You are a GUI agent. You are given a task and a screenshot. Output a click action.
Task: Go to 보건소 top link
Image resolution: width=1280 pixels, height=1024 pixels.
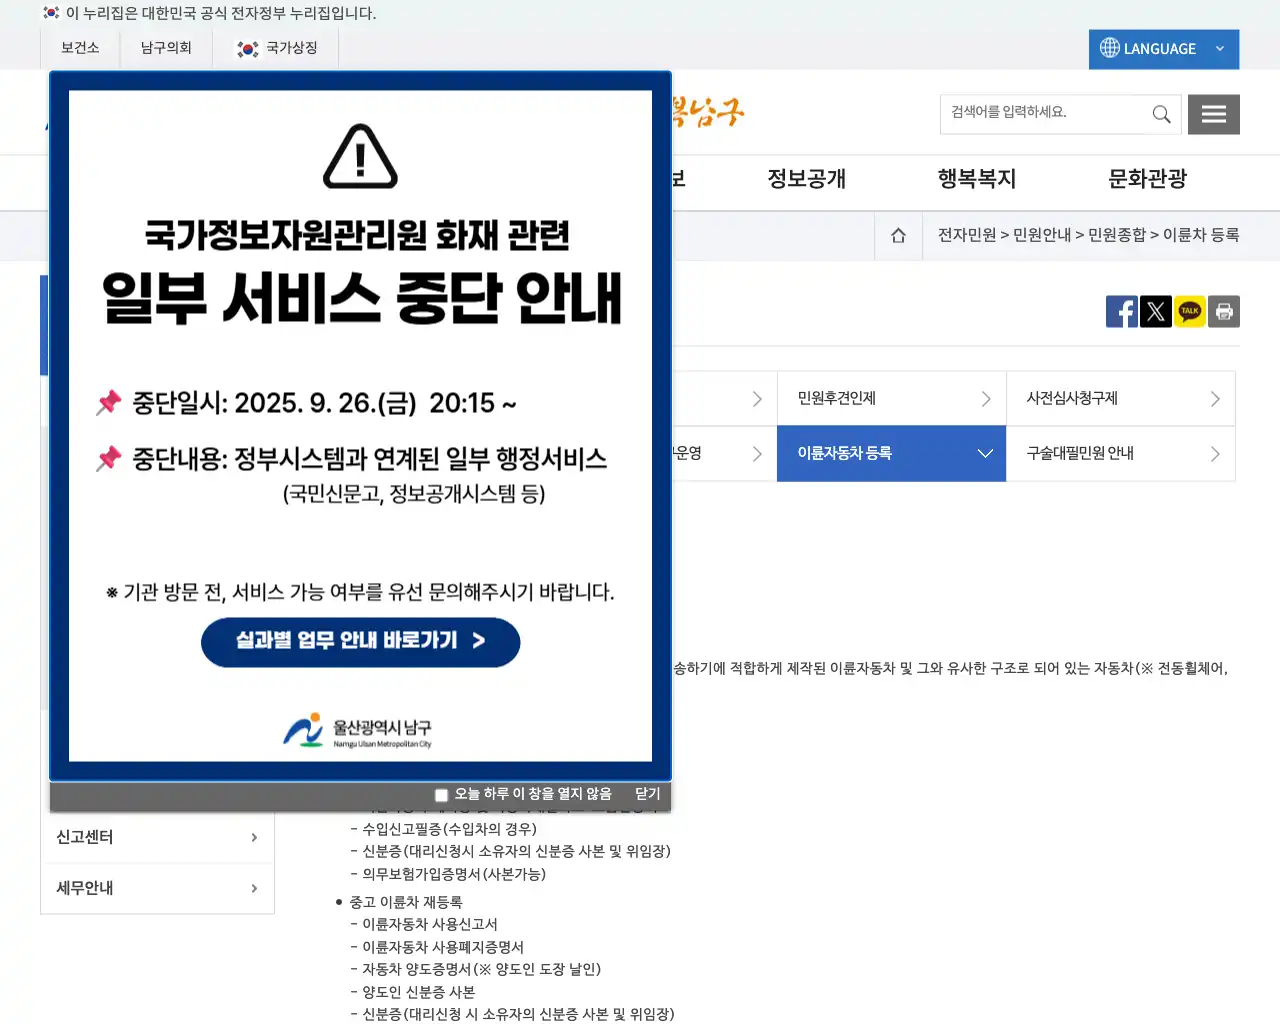80,48
